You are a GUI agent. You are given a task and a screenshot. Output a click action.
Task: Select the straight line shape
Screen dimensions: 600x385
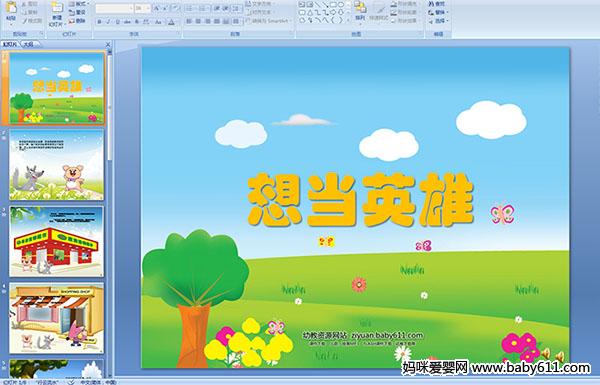(x=318, y=5)
